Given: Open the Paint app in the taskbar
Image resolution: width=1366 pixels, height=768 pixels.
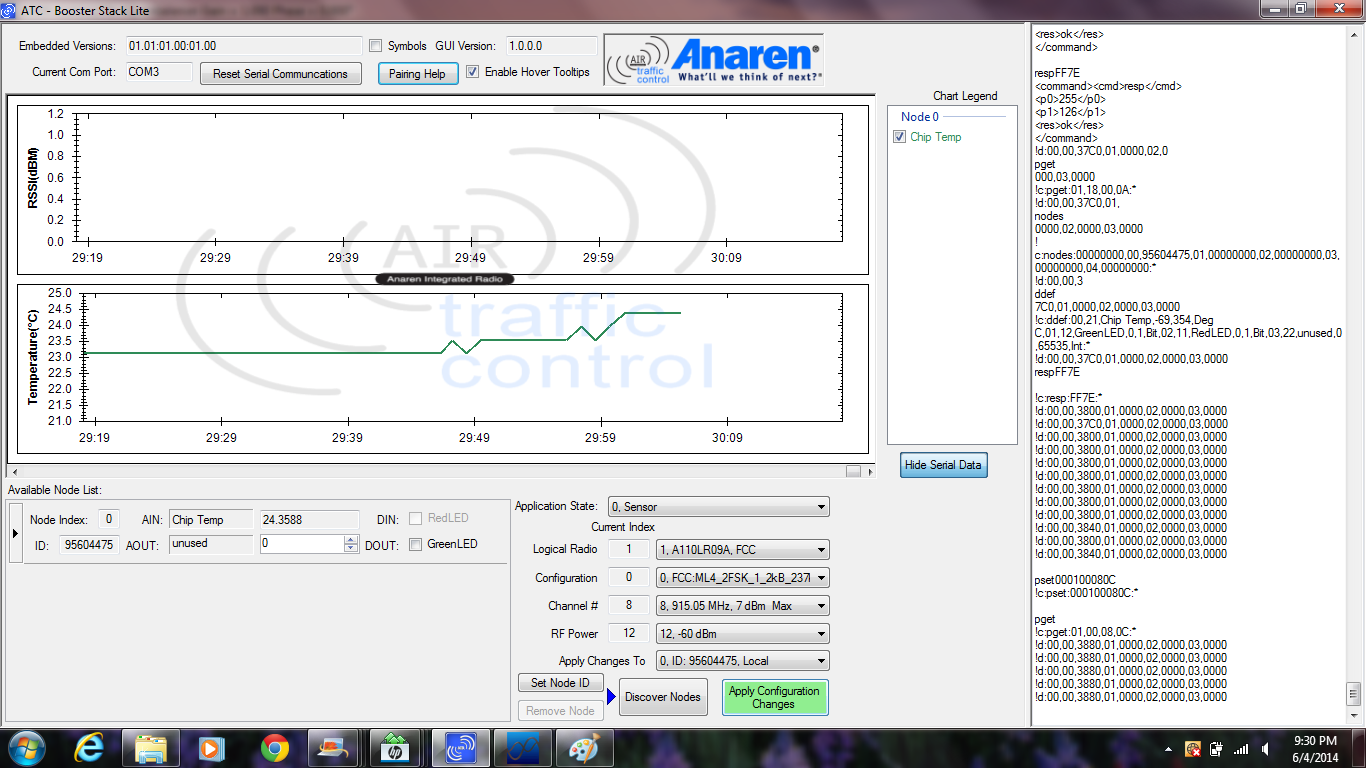Looking at the screenshot, I should 585,748.
